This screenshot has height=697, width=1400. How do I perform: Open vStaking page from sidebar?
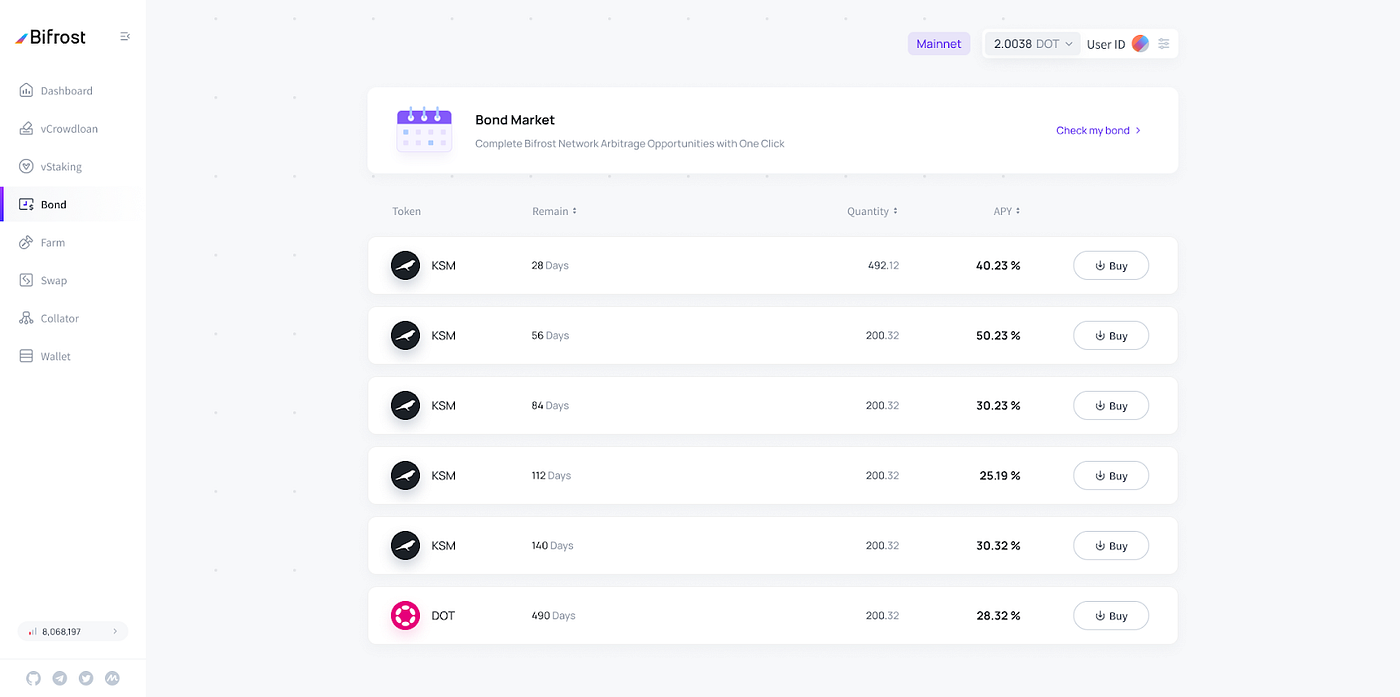(61, 167)
